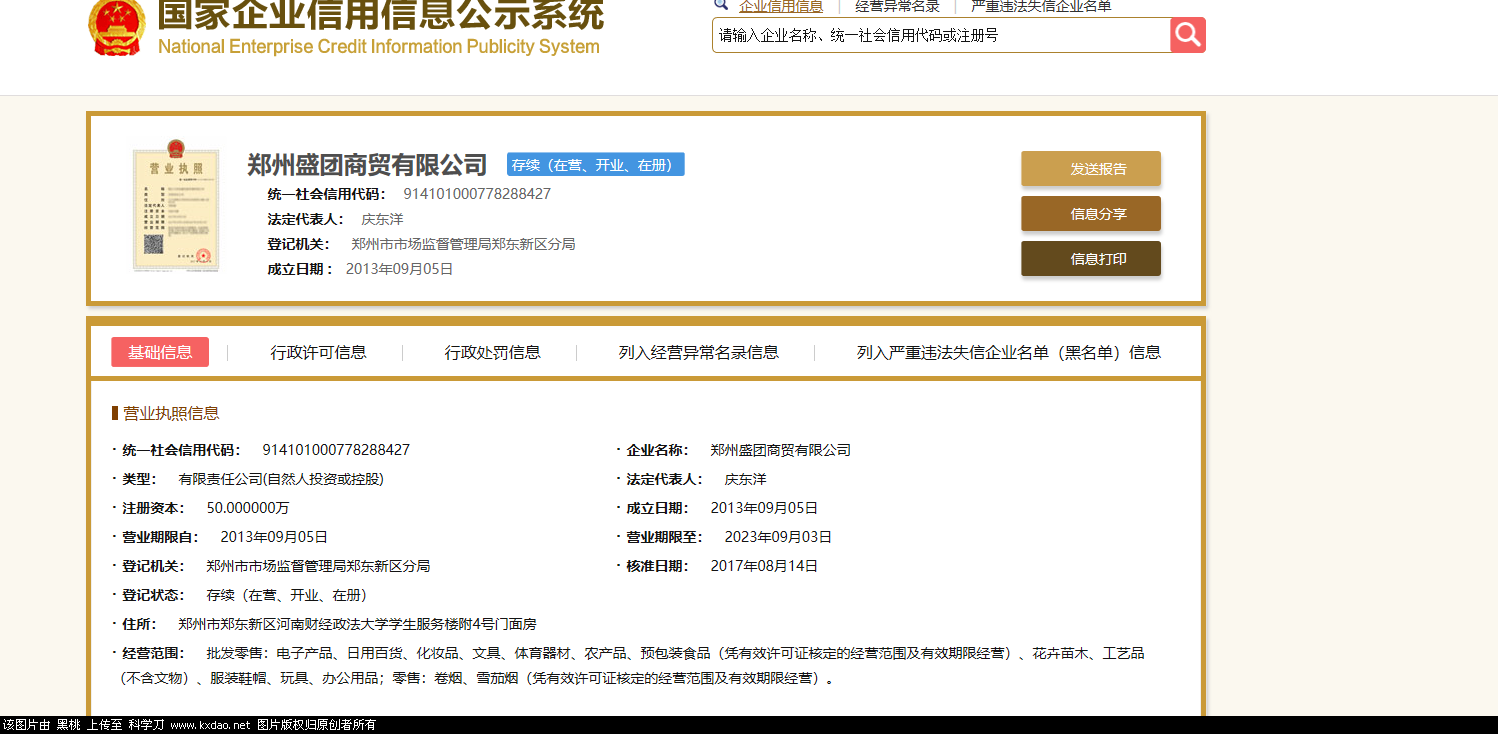Click the 发送报告 button
1498x734 pixels.
click(x=1091, y=169)
